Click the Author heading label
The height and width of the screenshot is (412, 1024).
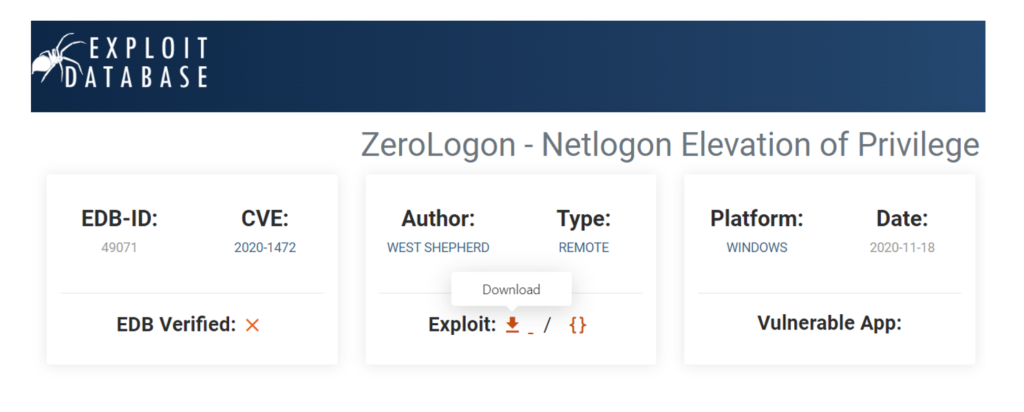pos(438,219)
